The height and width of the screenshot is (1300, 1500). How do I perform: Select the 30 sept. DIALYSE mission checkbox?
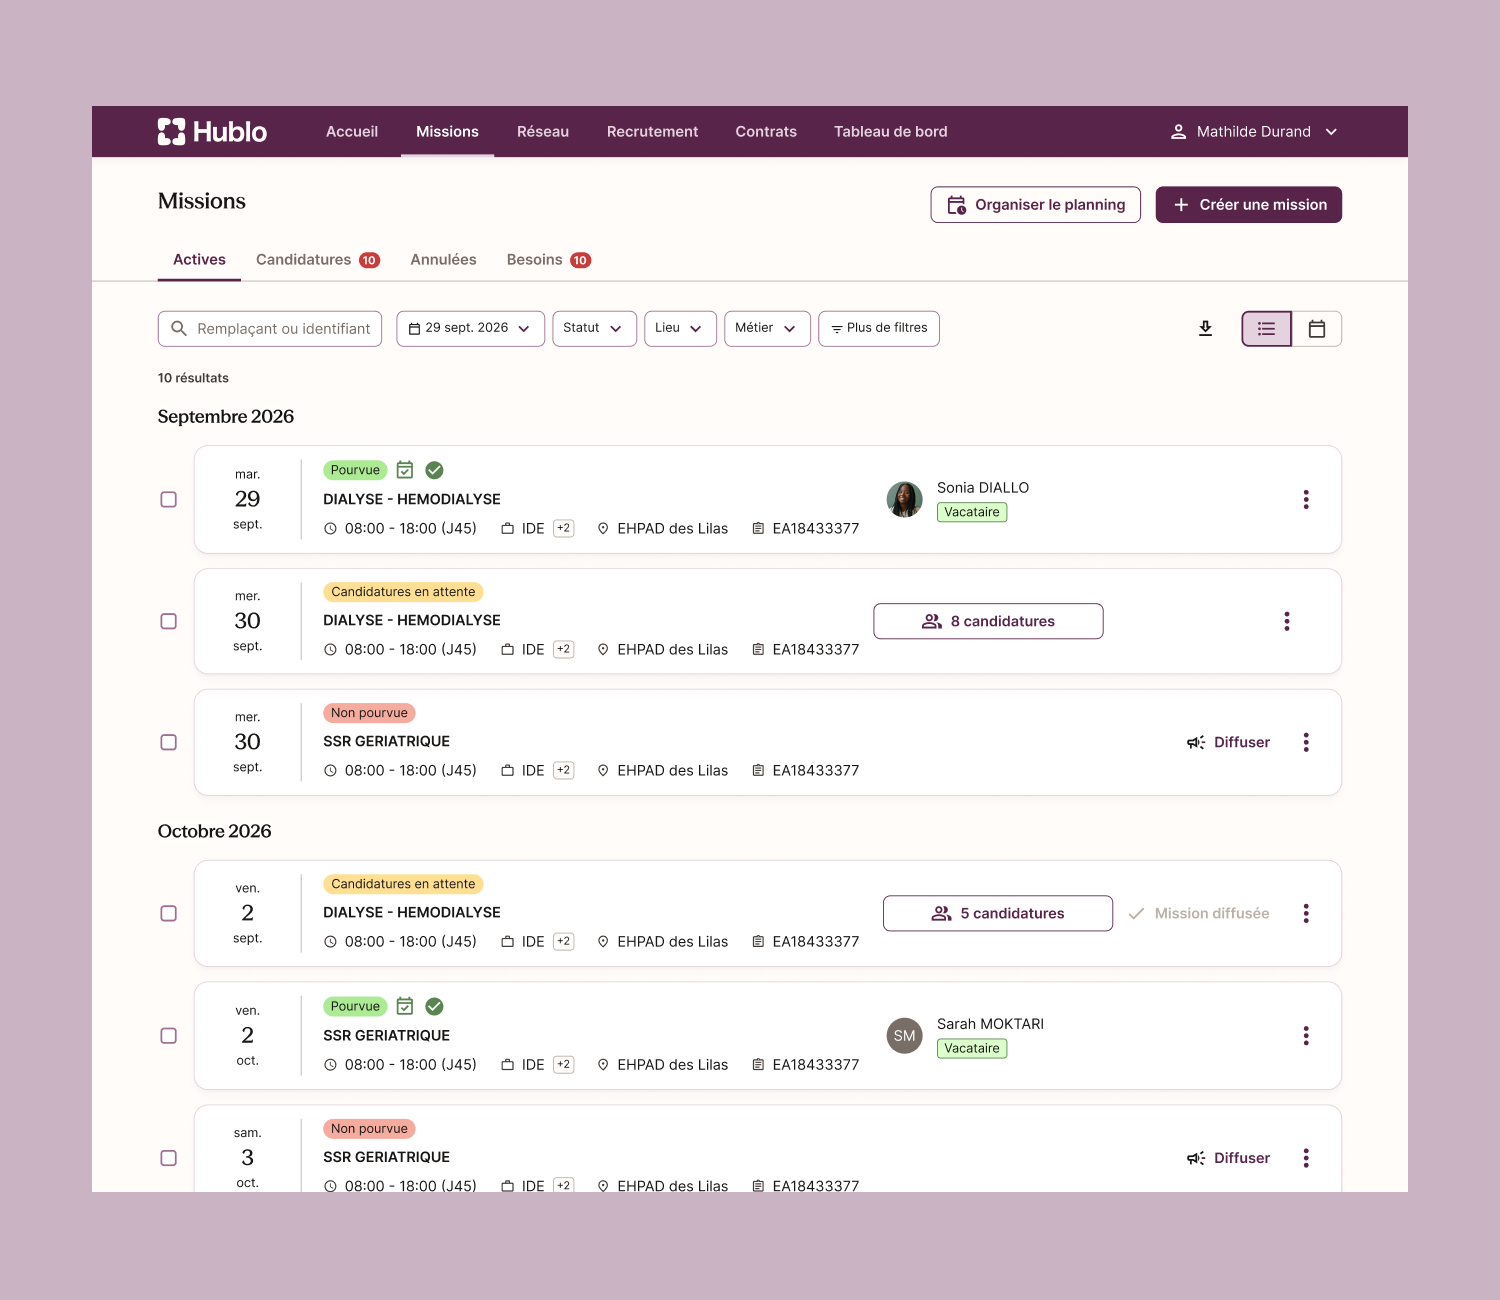click(169, 621)
